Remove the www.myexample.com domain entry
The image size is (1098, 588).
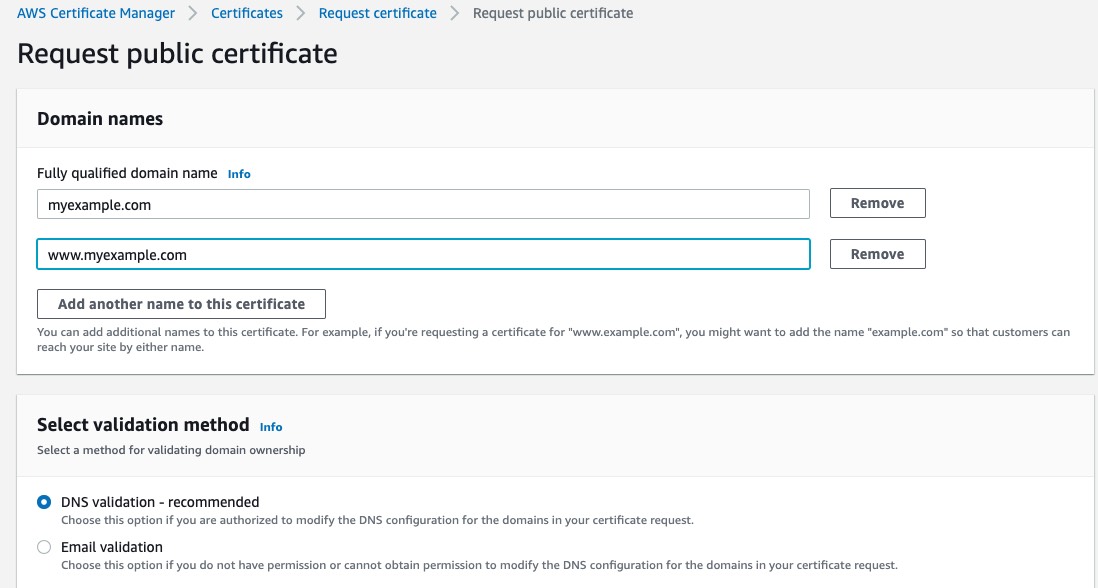(x=877, y=254)
